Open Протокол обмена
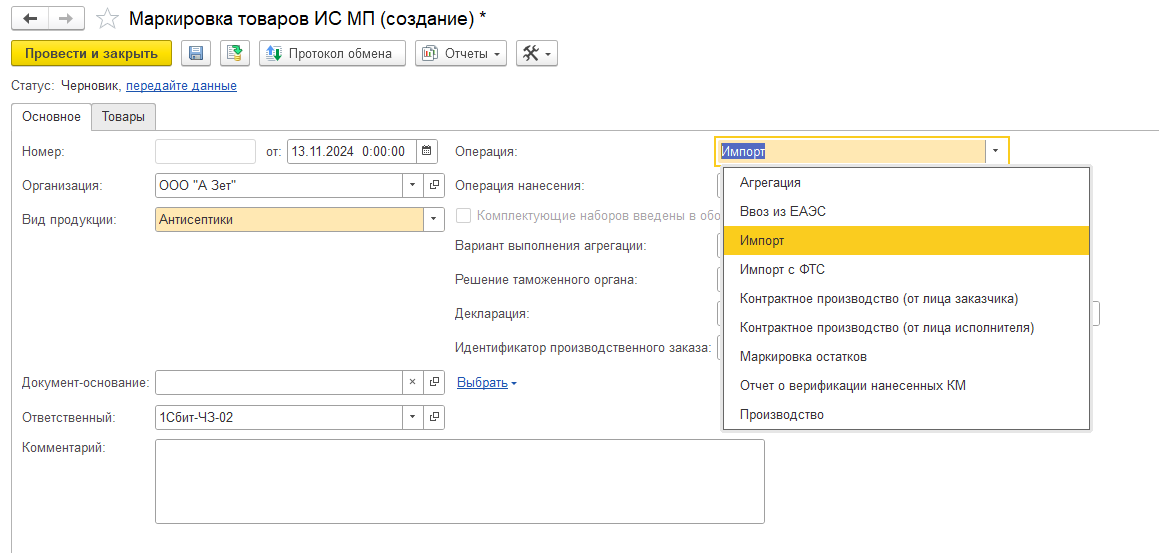1159x553 pixels. (x=332, y=53)
